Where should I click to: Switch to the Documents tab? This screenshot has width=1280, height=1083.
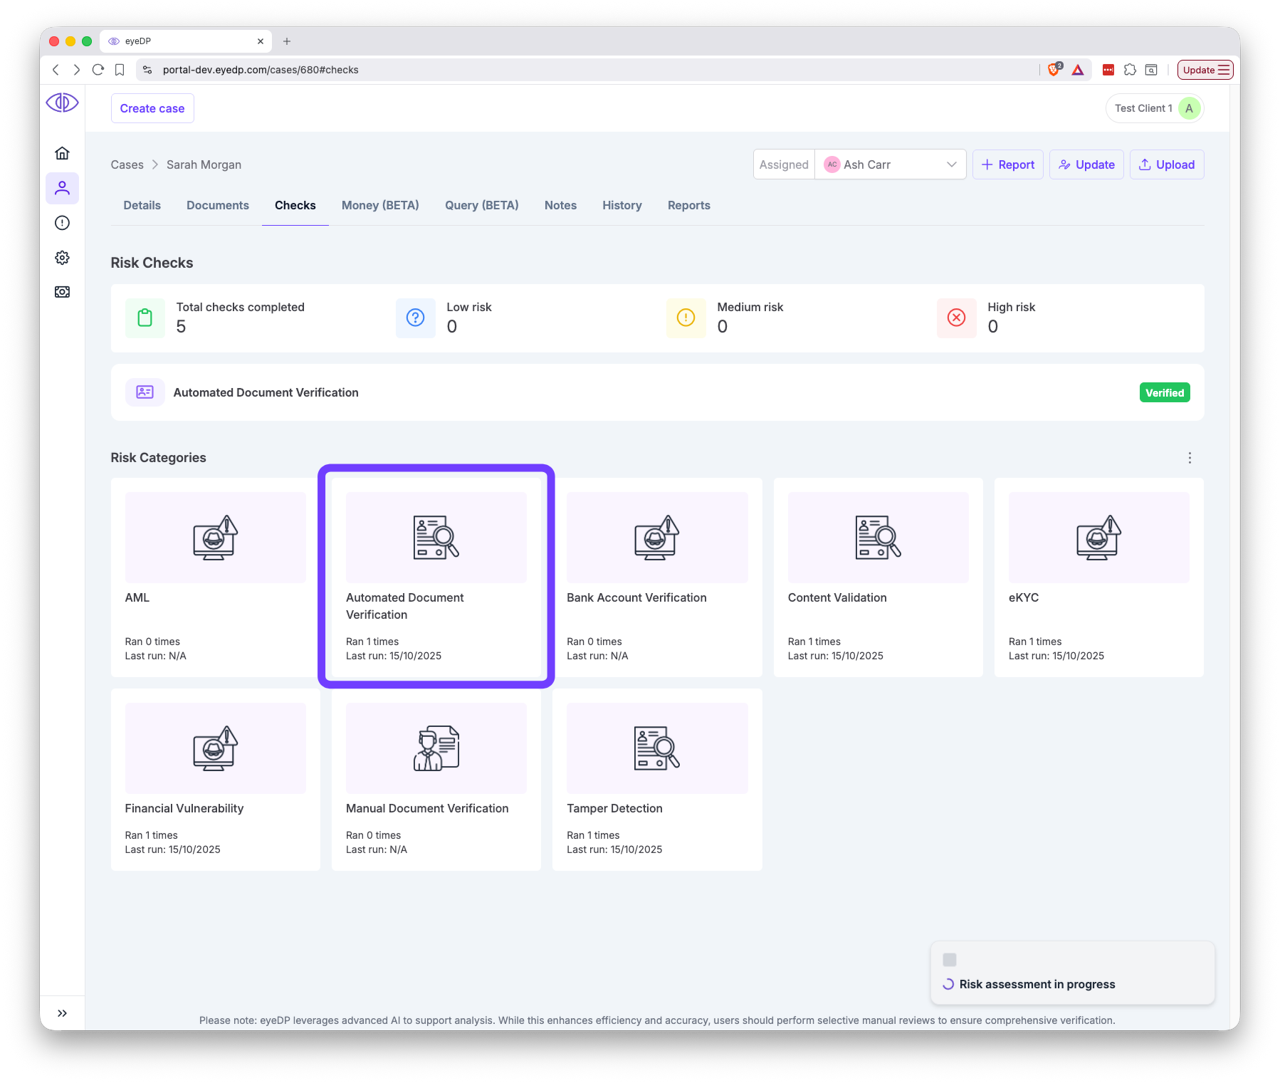(x=217, y=205)
